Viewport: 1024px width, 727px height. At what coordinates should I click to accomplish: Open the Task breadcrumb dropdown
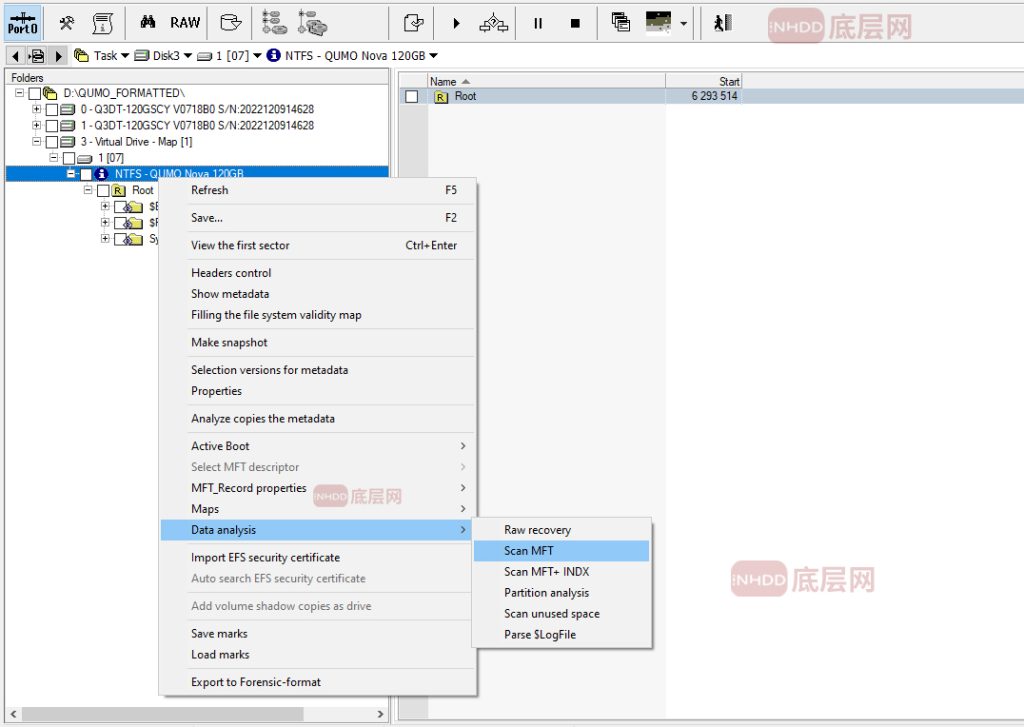pos(125,56)
